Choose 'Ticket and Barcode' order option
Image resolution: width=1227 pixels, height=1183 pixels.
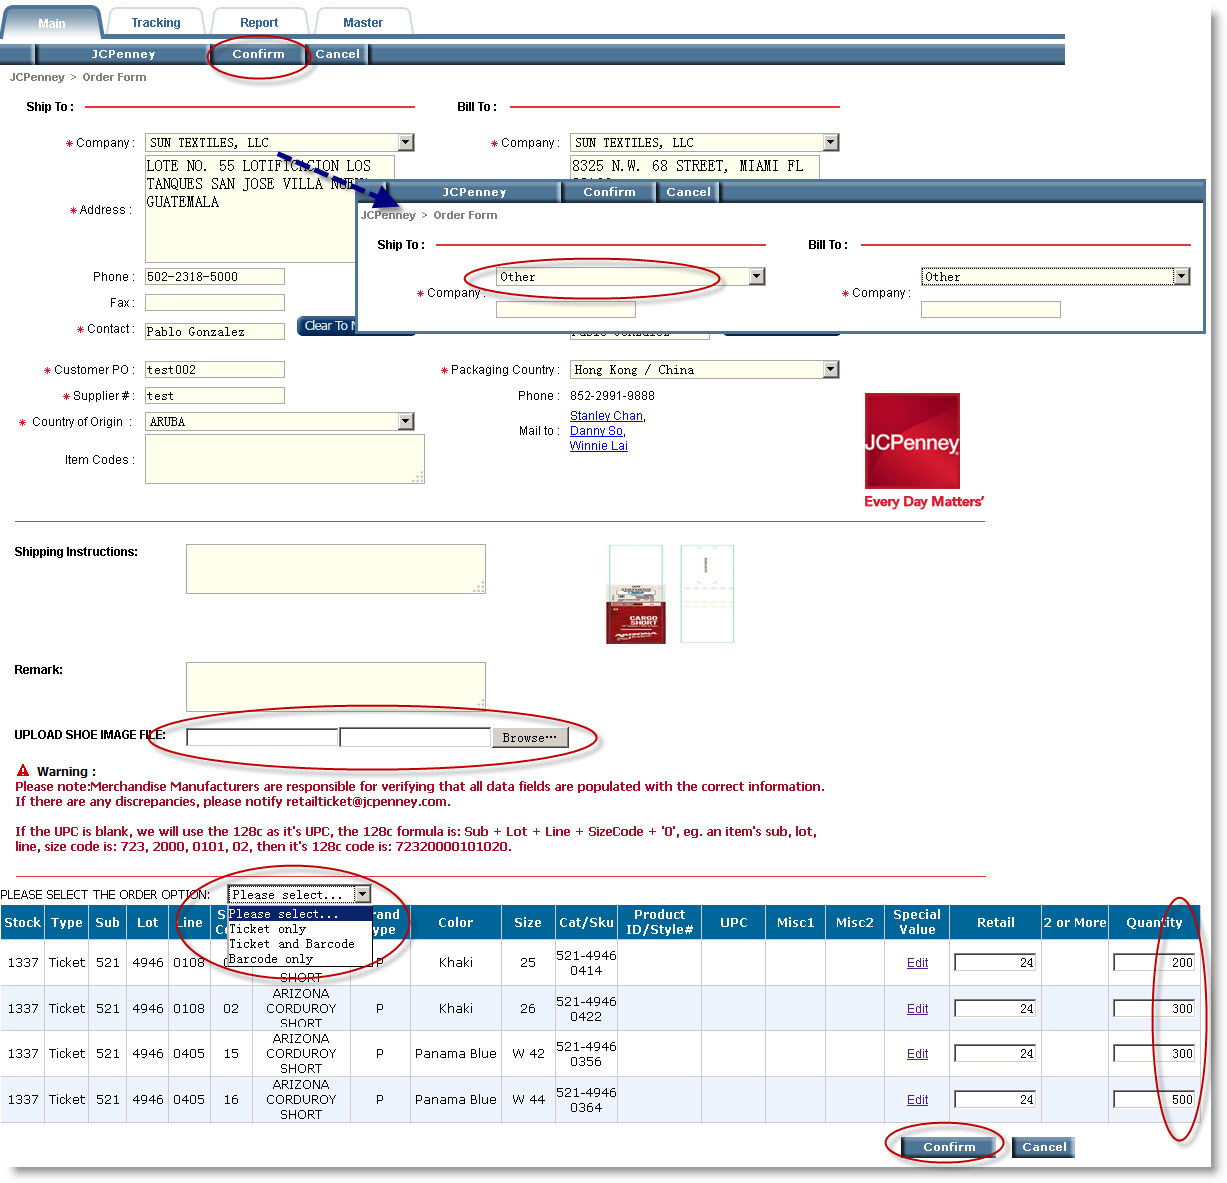[300, 944]
